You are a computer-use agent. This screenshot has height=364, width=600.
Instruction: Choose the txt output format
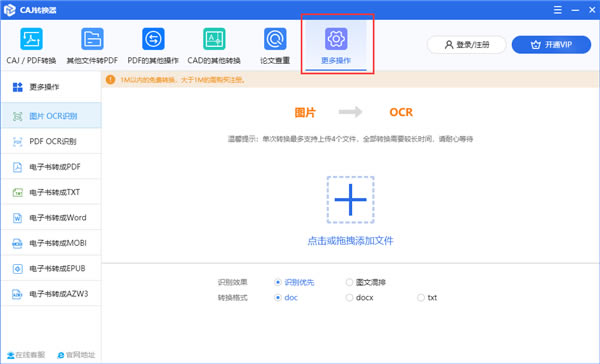[x=421, y=297]
